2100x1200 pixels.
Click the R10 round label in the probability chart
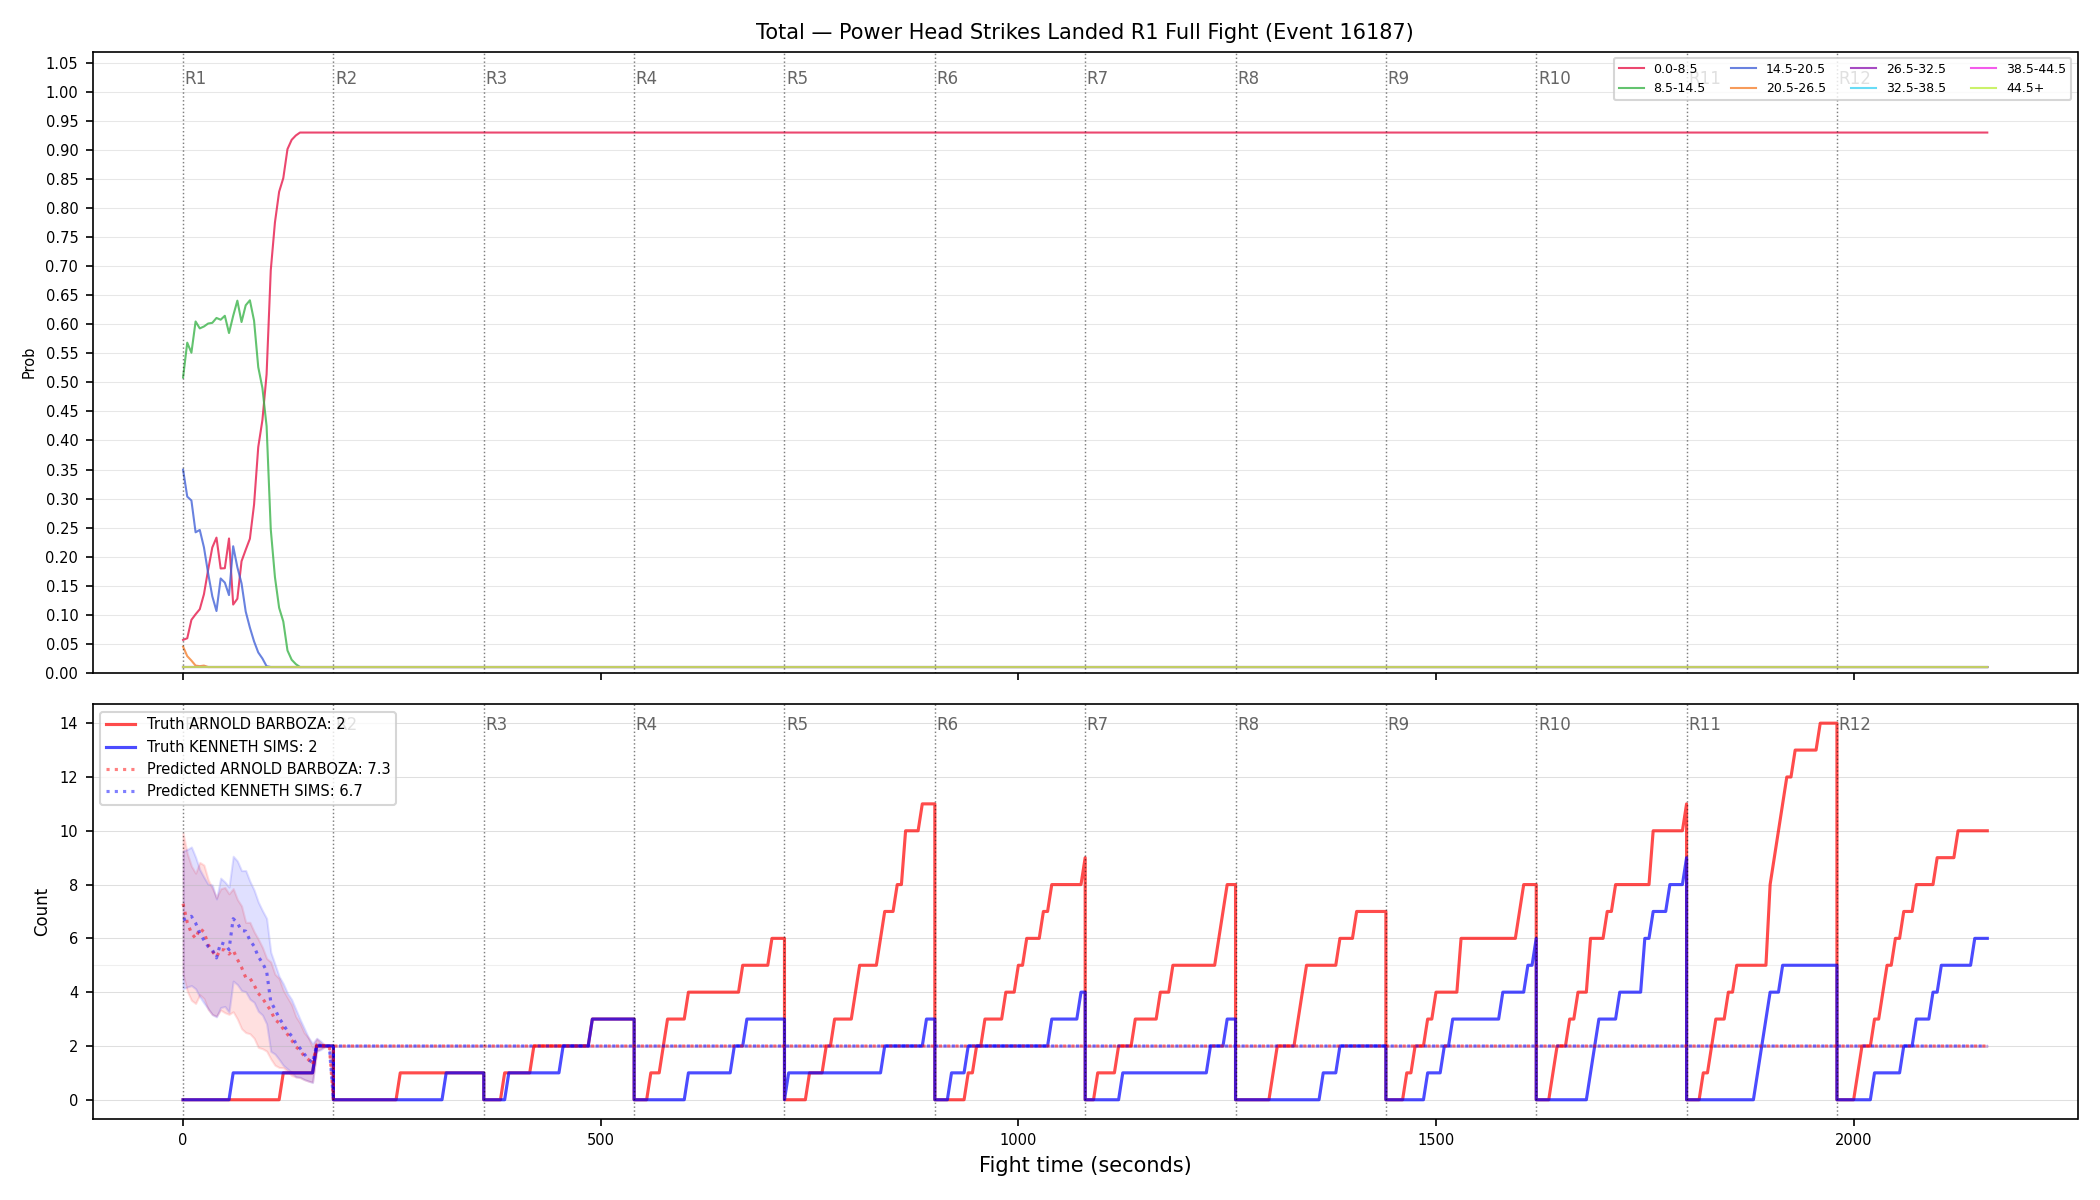(x=1554, y=78)
